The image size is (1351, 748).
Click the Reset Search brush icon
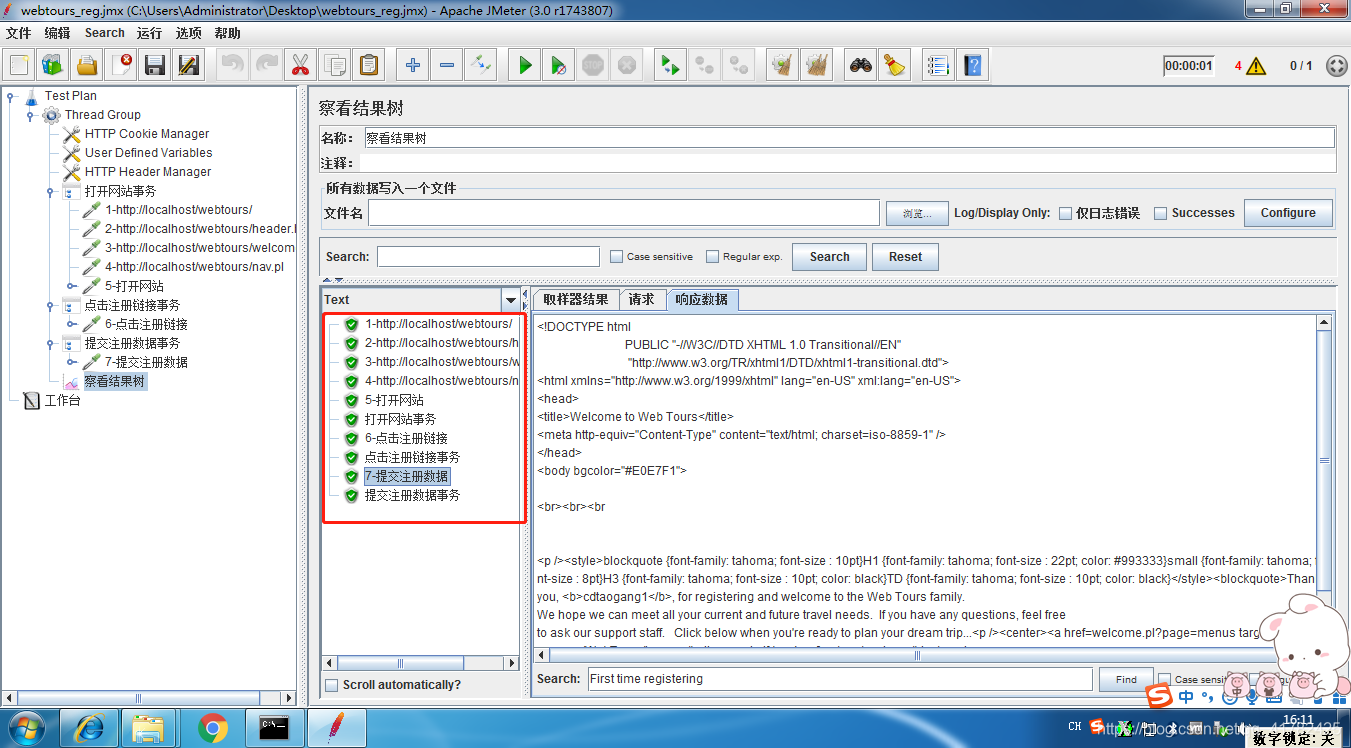click(895, 66)
